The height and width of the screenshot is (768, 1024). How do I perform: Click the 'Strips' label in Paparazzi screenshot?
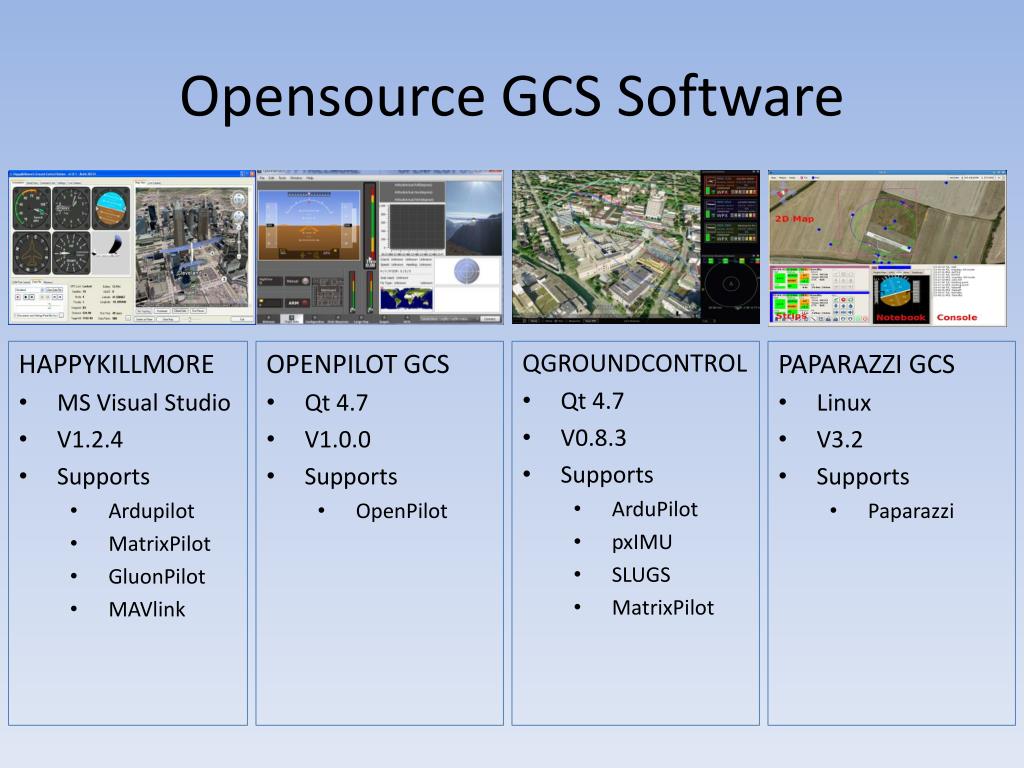click(791, 316)
